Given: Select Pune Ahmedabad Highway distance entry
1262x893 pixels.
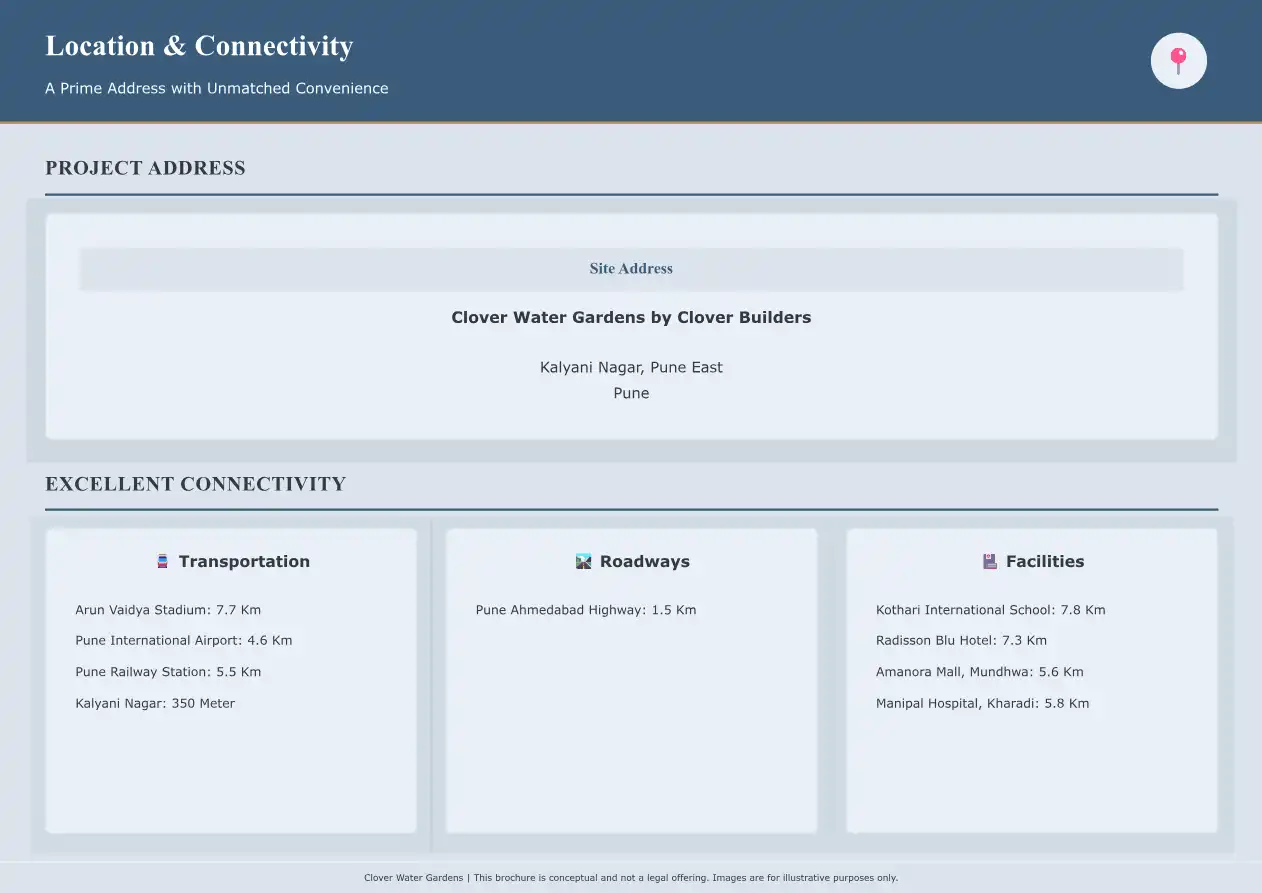Looking at the screenshot, I should (x=586, y=610).
